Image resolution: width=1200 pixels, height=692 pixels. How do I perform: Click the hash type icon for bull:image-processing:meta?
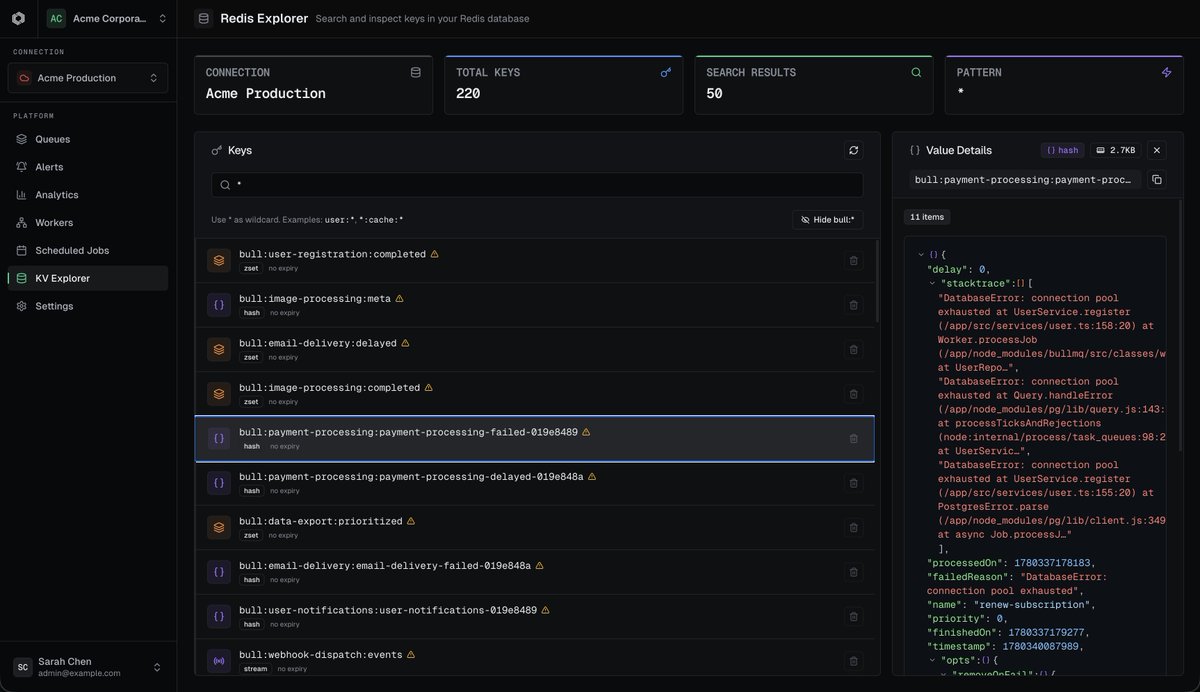[219, 305]
